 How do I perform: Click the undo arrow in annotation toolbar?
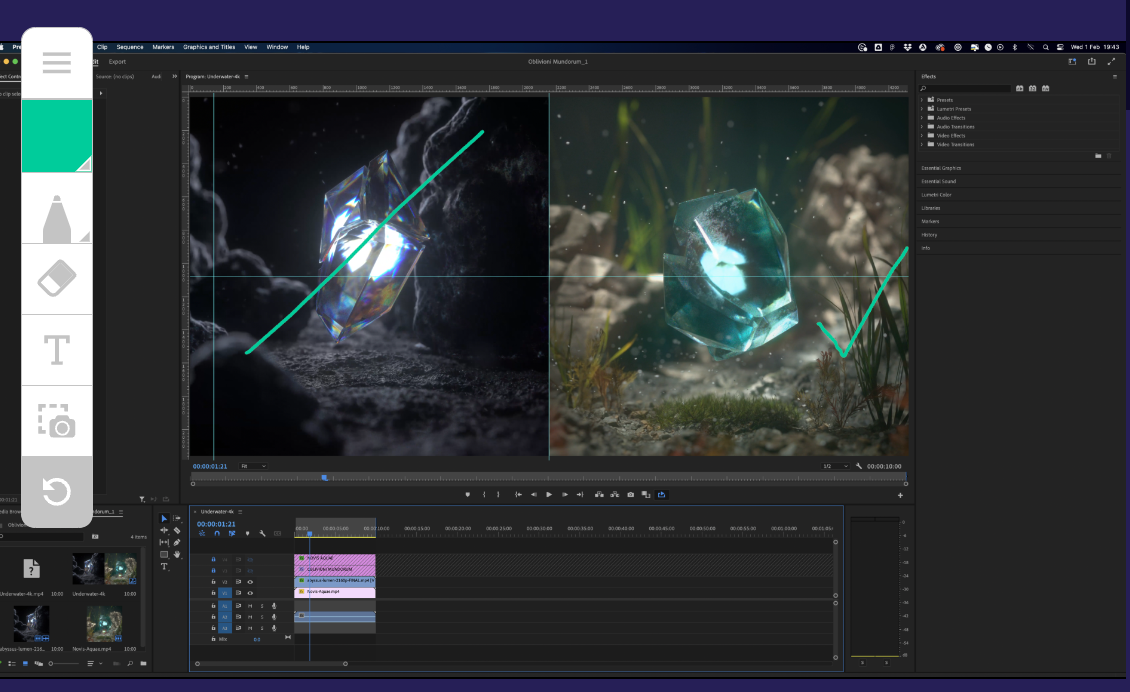tap(57, 491)
